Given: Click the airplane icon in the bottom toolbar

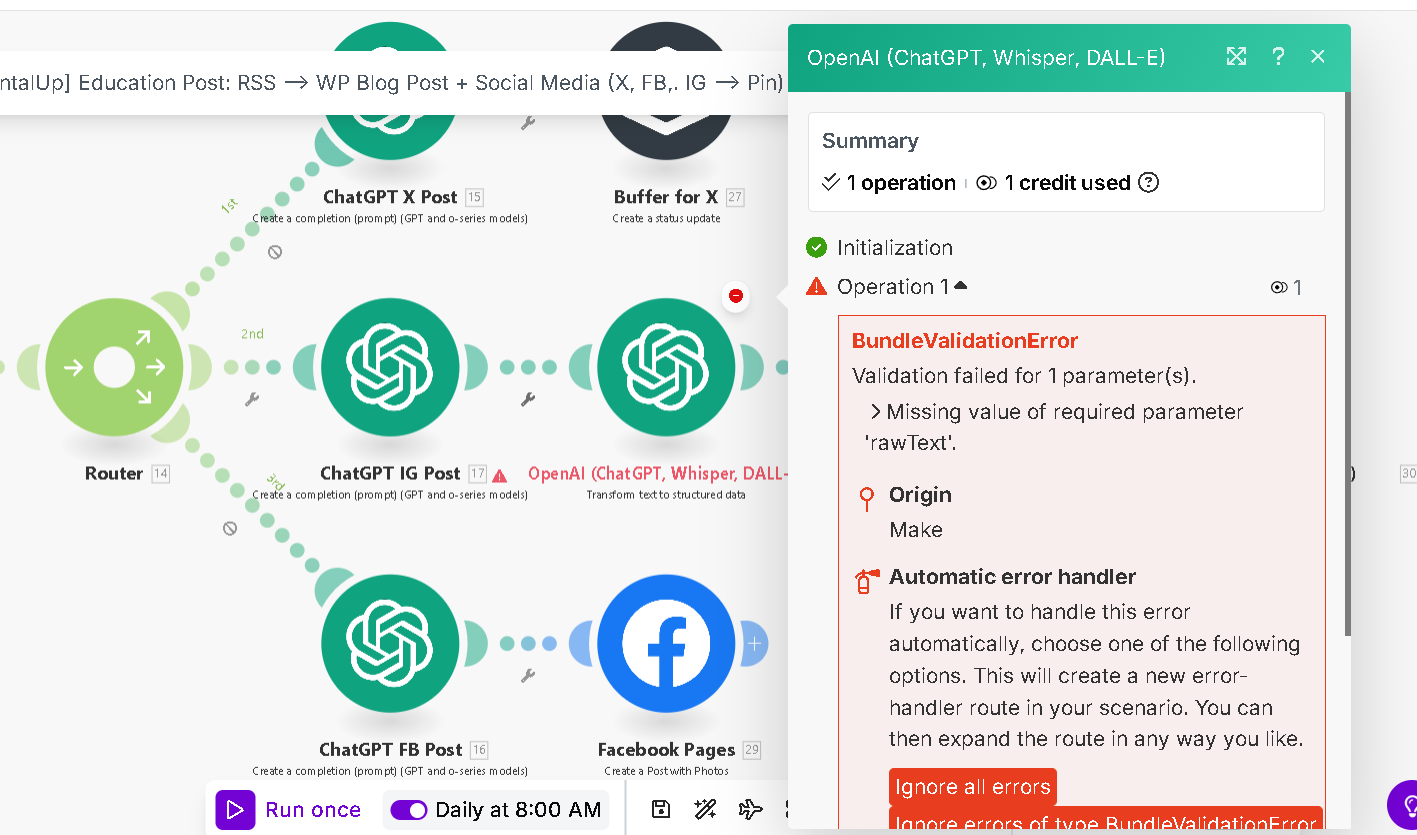Looking at the screenshot, I should (x=750, y=809).
